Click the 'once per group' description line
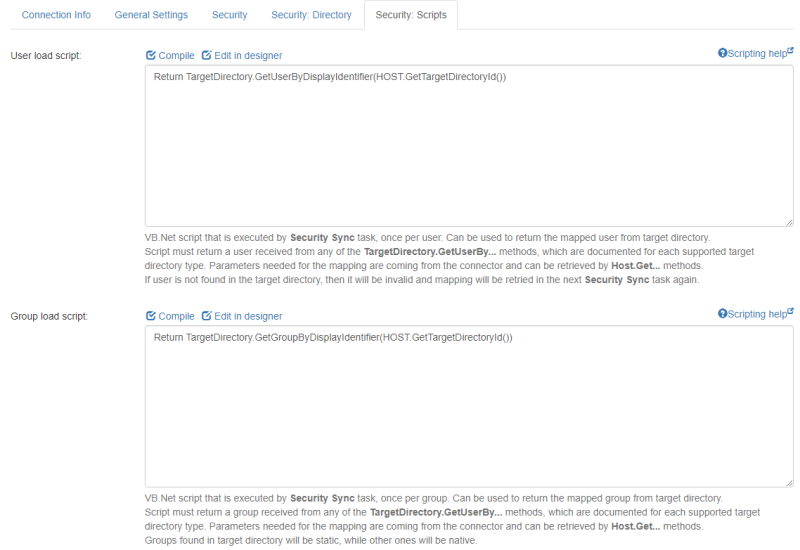Screen dimensions: 800x550 433,498
